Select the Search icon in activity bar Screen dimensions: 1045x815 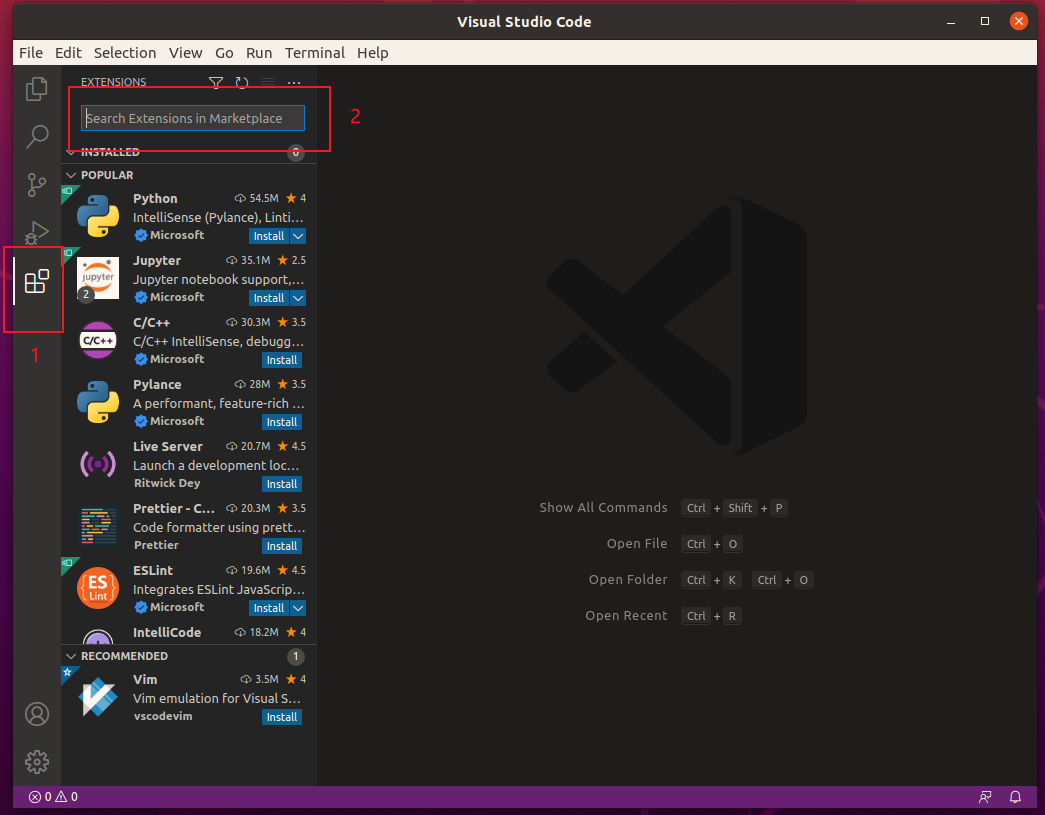pos(36,136)
